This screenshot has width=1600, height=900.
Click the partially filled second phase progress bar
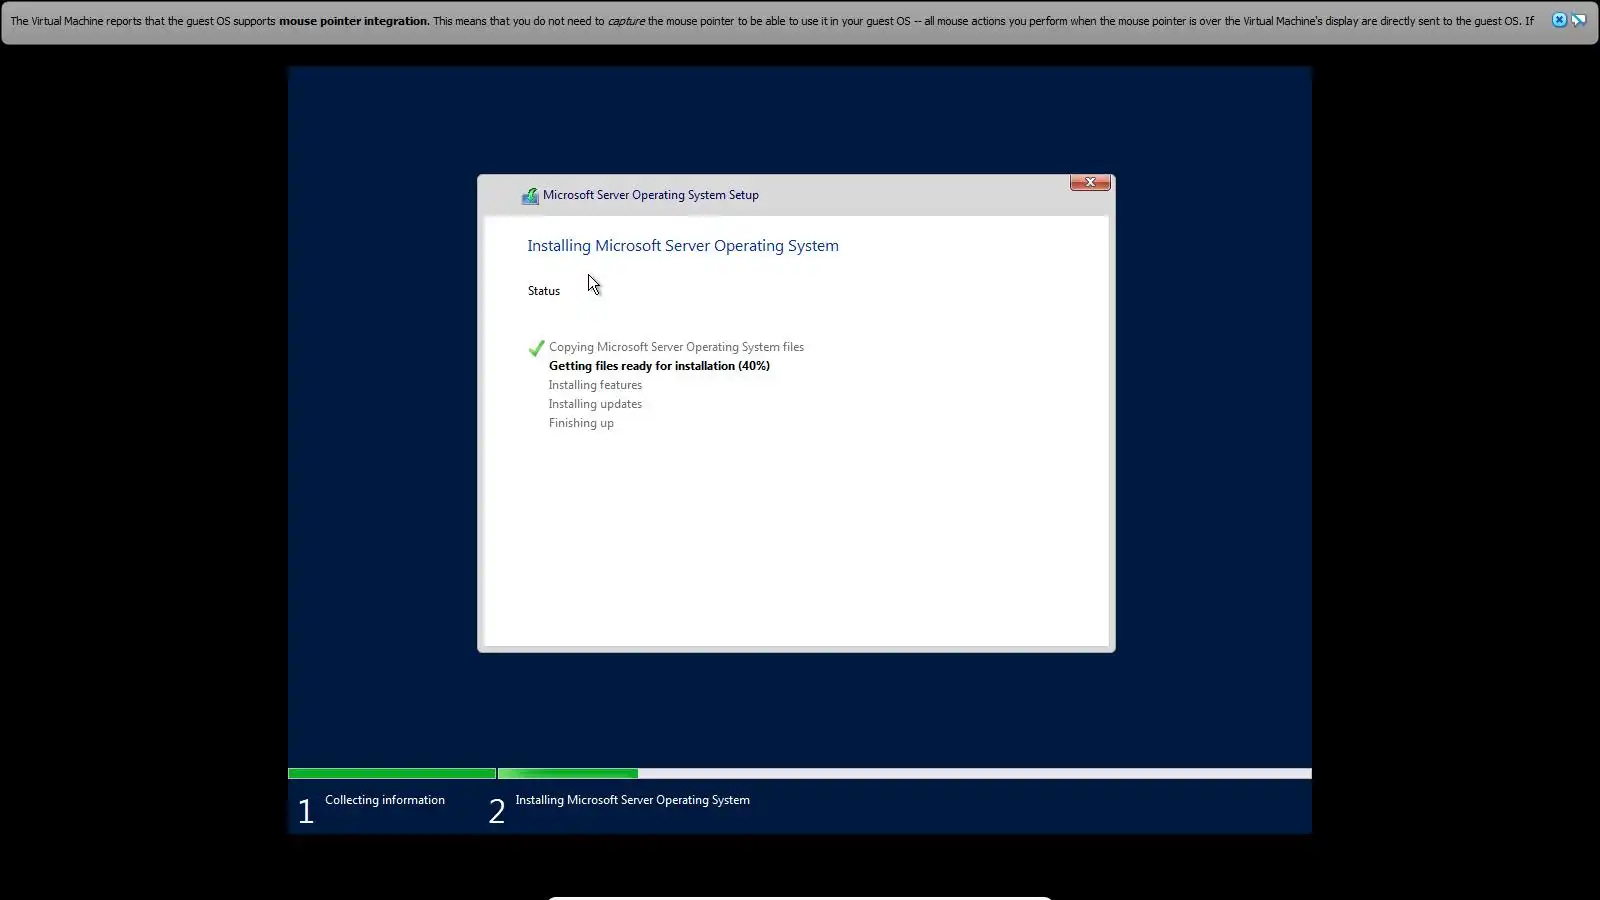pyautogui.click(x=905, y=774)
